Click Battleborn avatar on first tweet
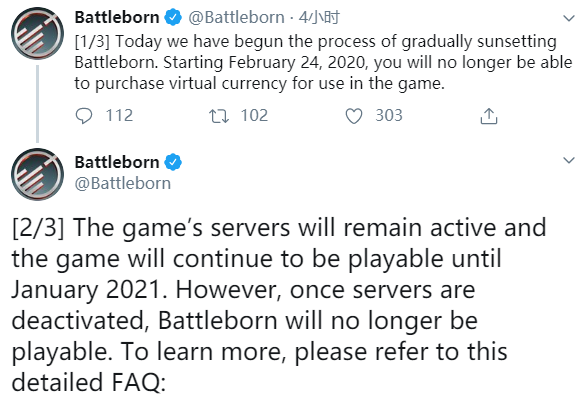Viewport: 588px width, 403px height. [x=37, y=33]
